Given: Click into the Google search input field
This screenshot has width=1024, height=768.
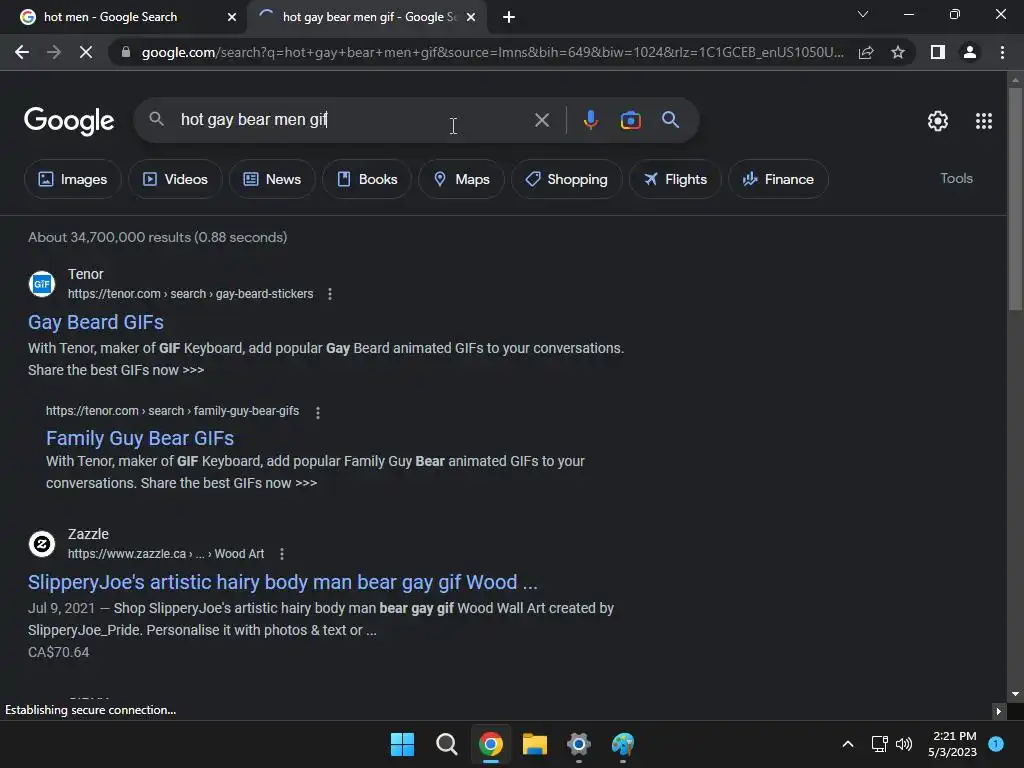Looking at the screenshot, I should coord(353,120).
